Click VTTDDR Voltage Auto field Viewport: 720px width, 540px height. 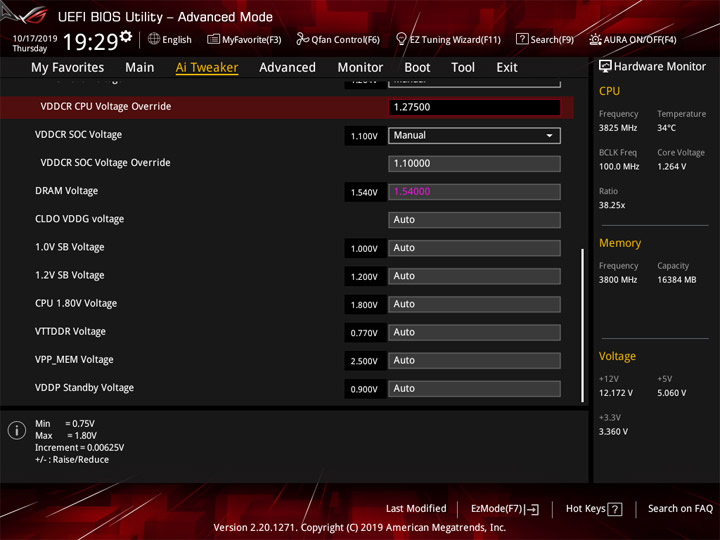click(x=474, y=332)
